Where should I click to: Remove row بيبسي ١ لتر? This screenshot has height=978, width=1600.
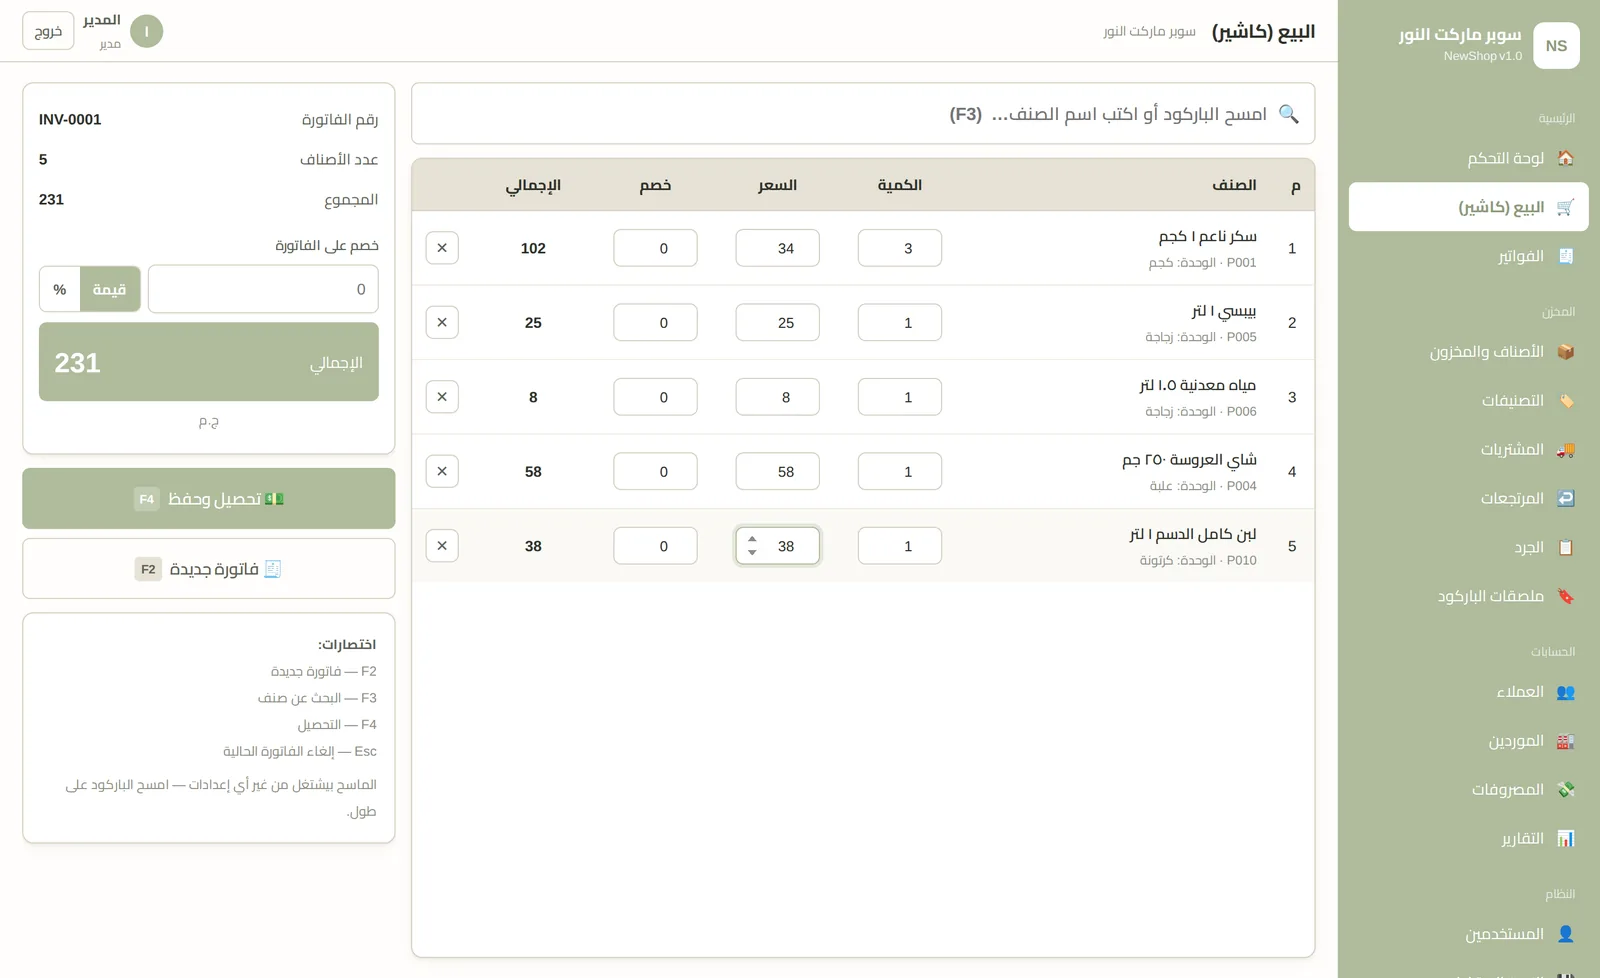pos(442,322)
